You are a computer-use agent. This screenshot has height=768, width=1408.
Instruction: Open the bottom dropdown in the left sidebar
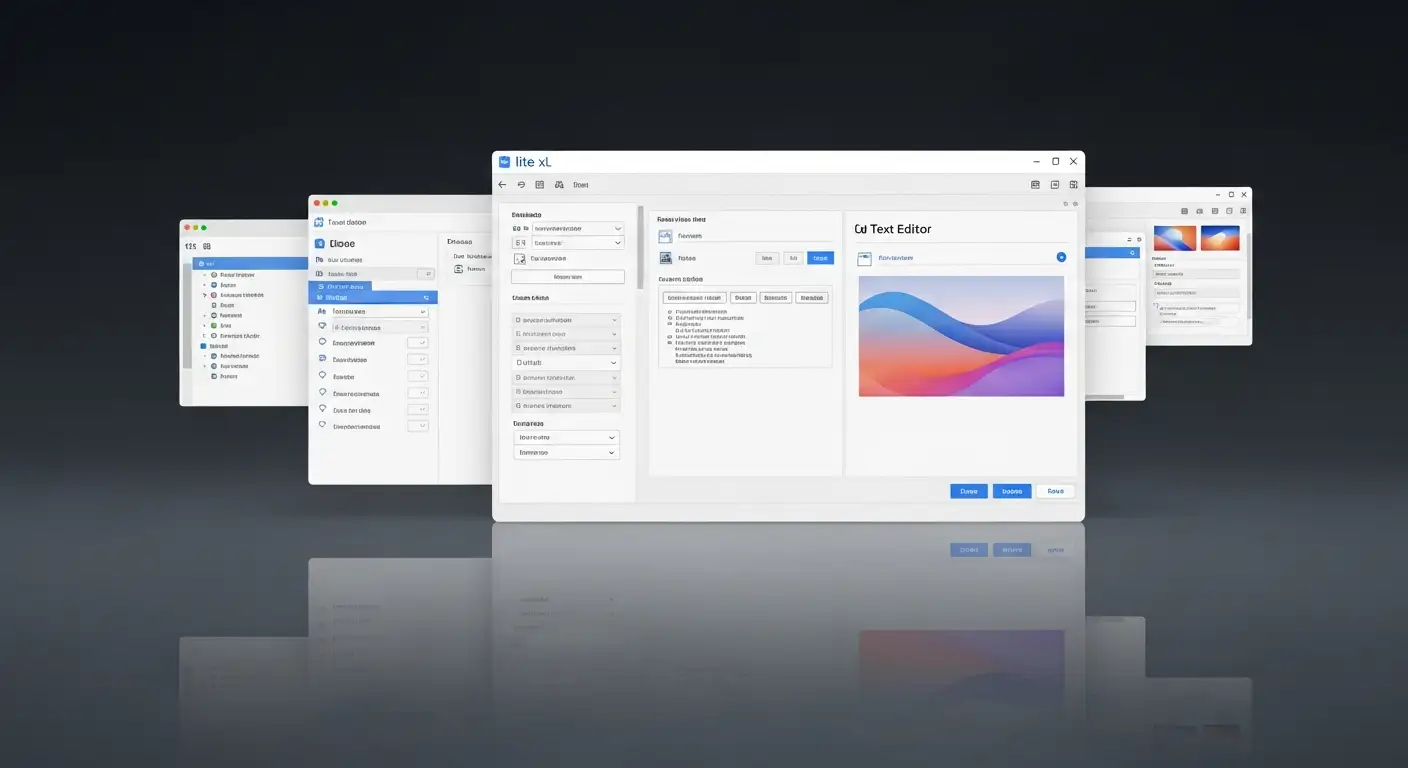click(x=566, y=453)
